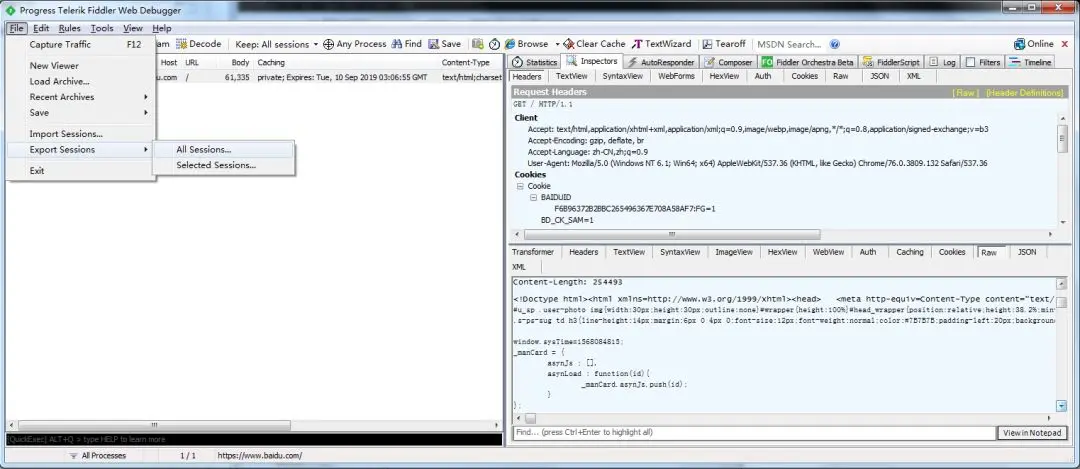The image size is (1080, 469).
Task: Open the Log tab
Action: pos(942,62)
